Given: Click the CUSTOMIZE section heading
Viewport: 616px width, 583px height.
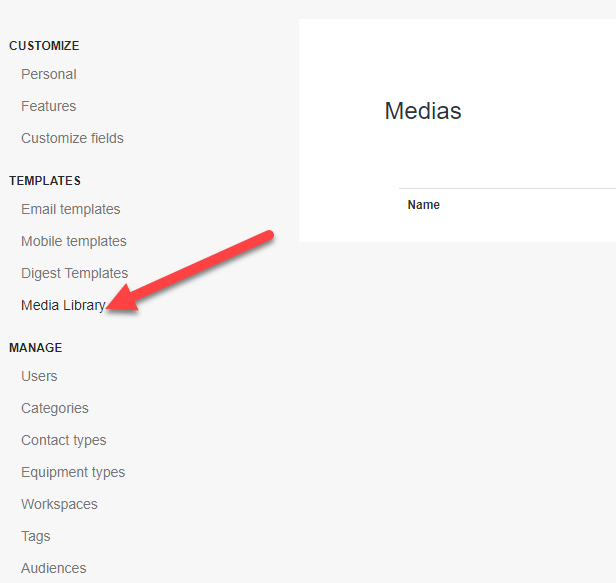Looking at the screenshot, I should pos(44,46).
